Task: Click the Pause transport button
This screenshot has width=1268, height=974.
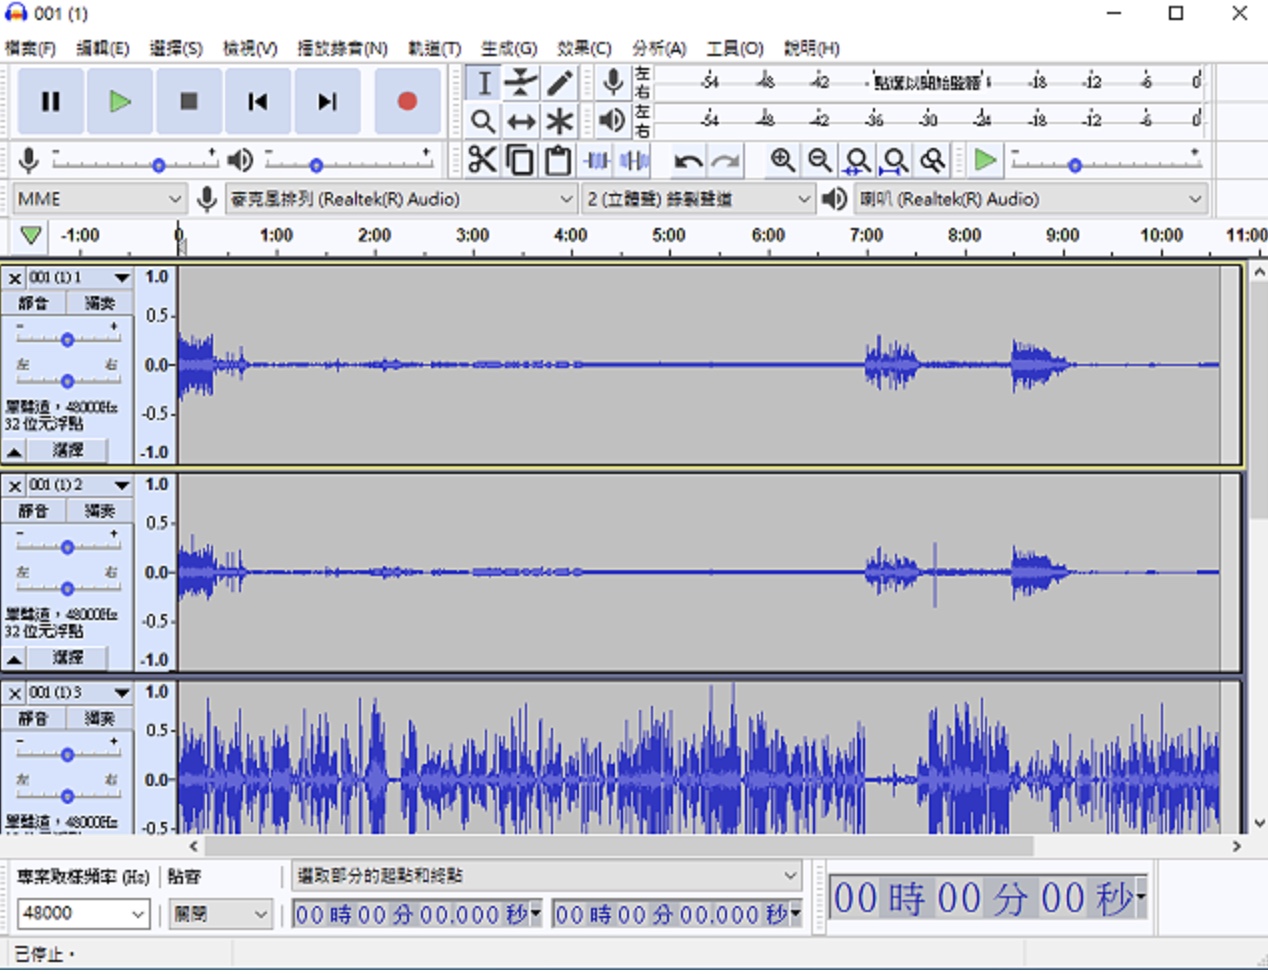Action: pos(51,101)
